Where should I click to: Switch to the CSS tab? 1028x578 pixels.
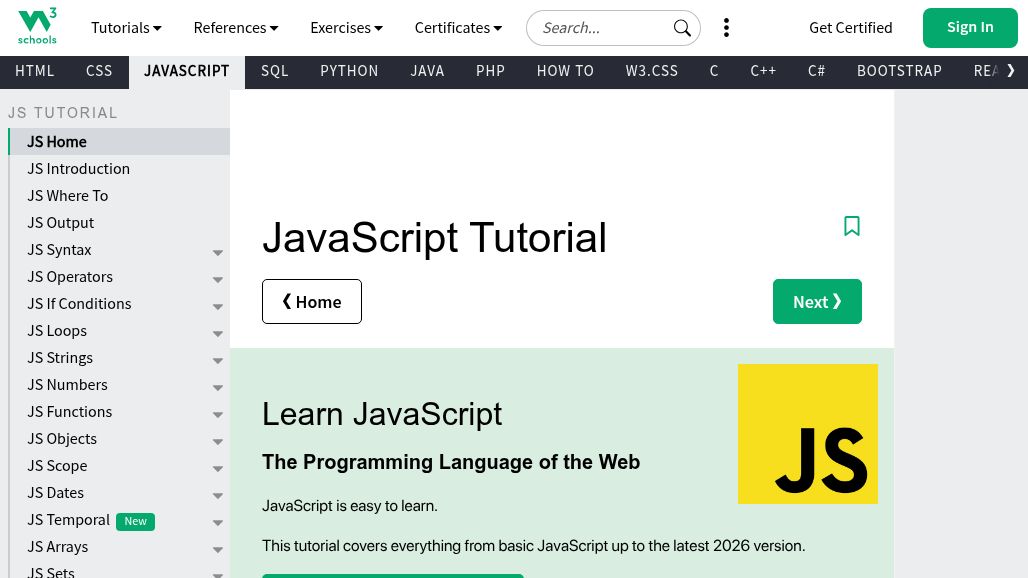pyautogui.click(x=99, y=71)
